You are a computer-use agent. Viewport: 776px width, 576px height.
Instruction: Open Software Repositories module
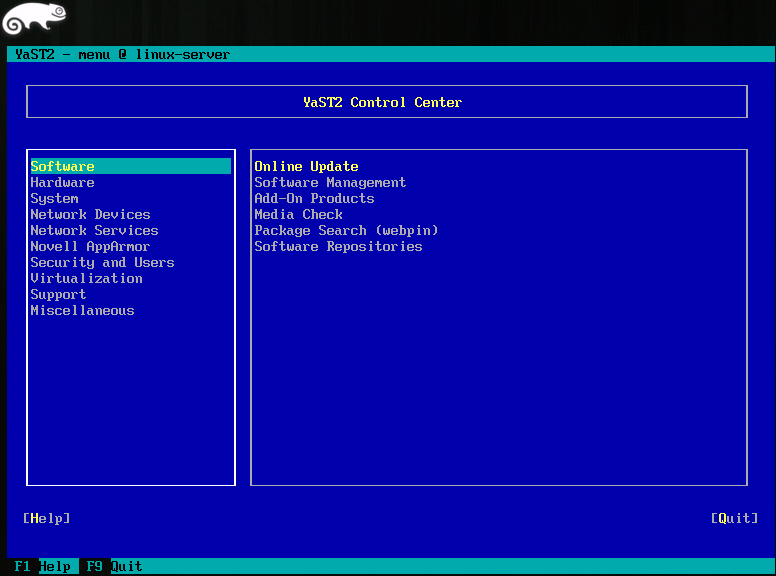pos(339,246)
